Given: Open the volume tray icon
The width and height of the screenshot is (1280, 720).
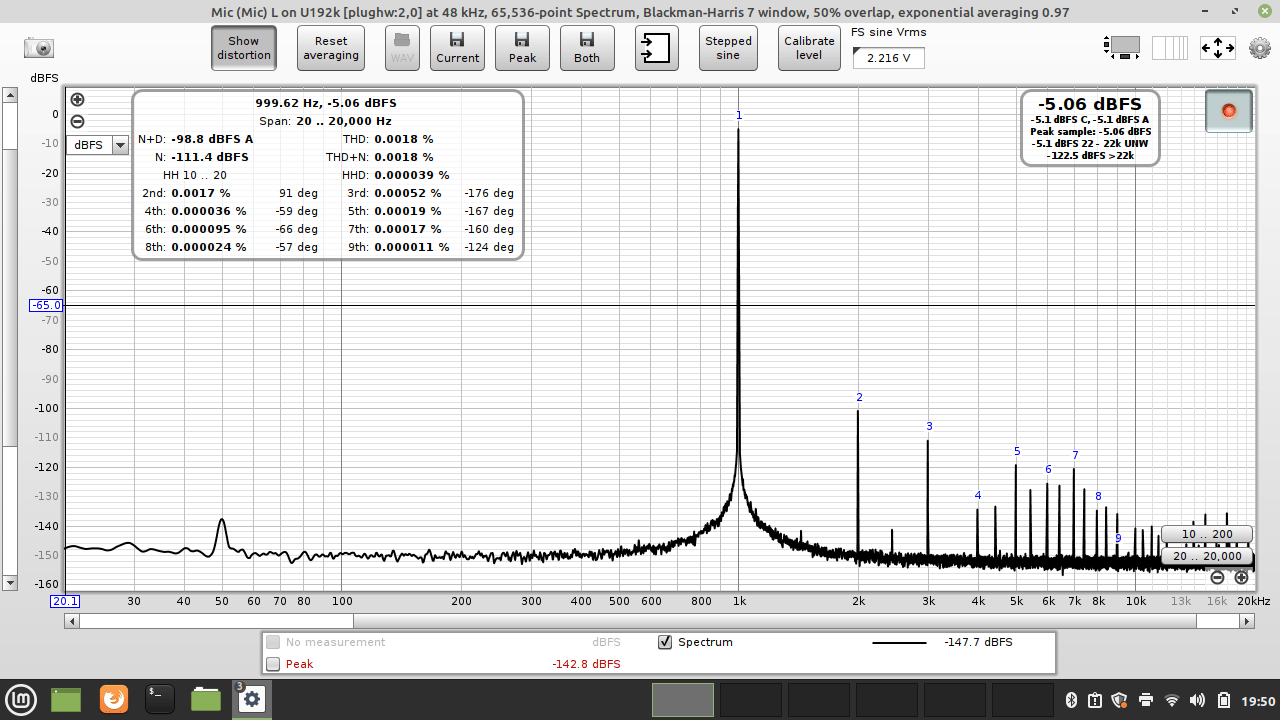Looking at the screenshot, I should click(x=1198, y=700).
